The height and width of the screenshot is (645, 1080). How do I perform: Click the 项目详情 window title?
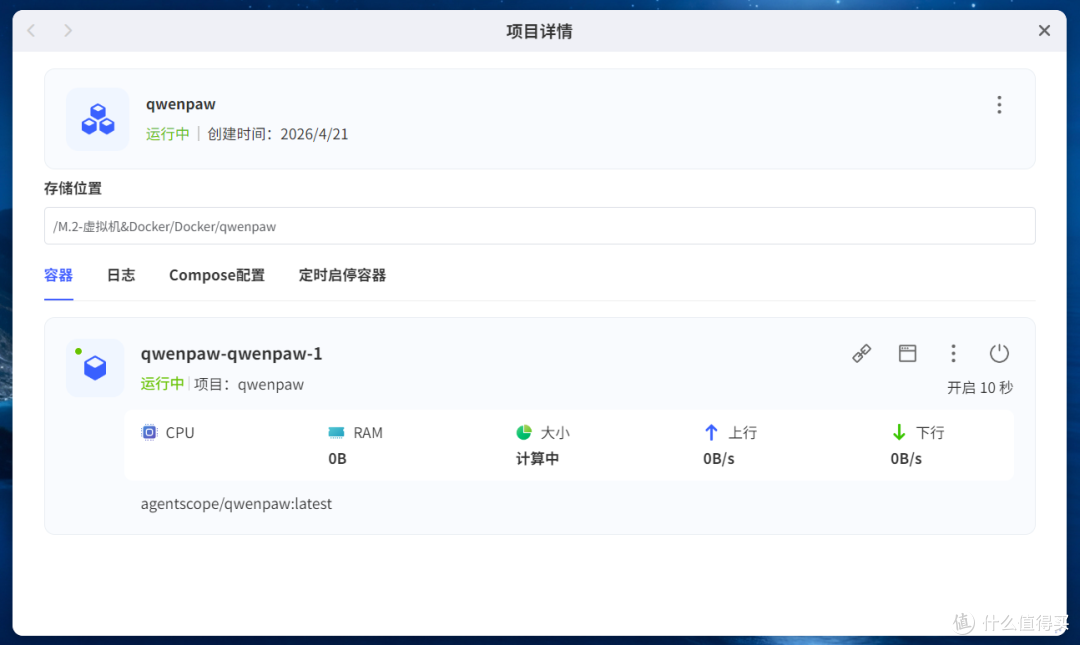[x=539, y=31]
